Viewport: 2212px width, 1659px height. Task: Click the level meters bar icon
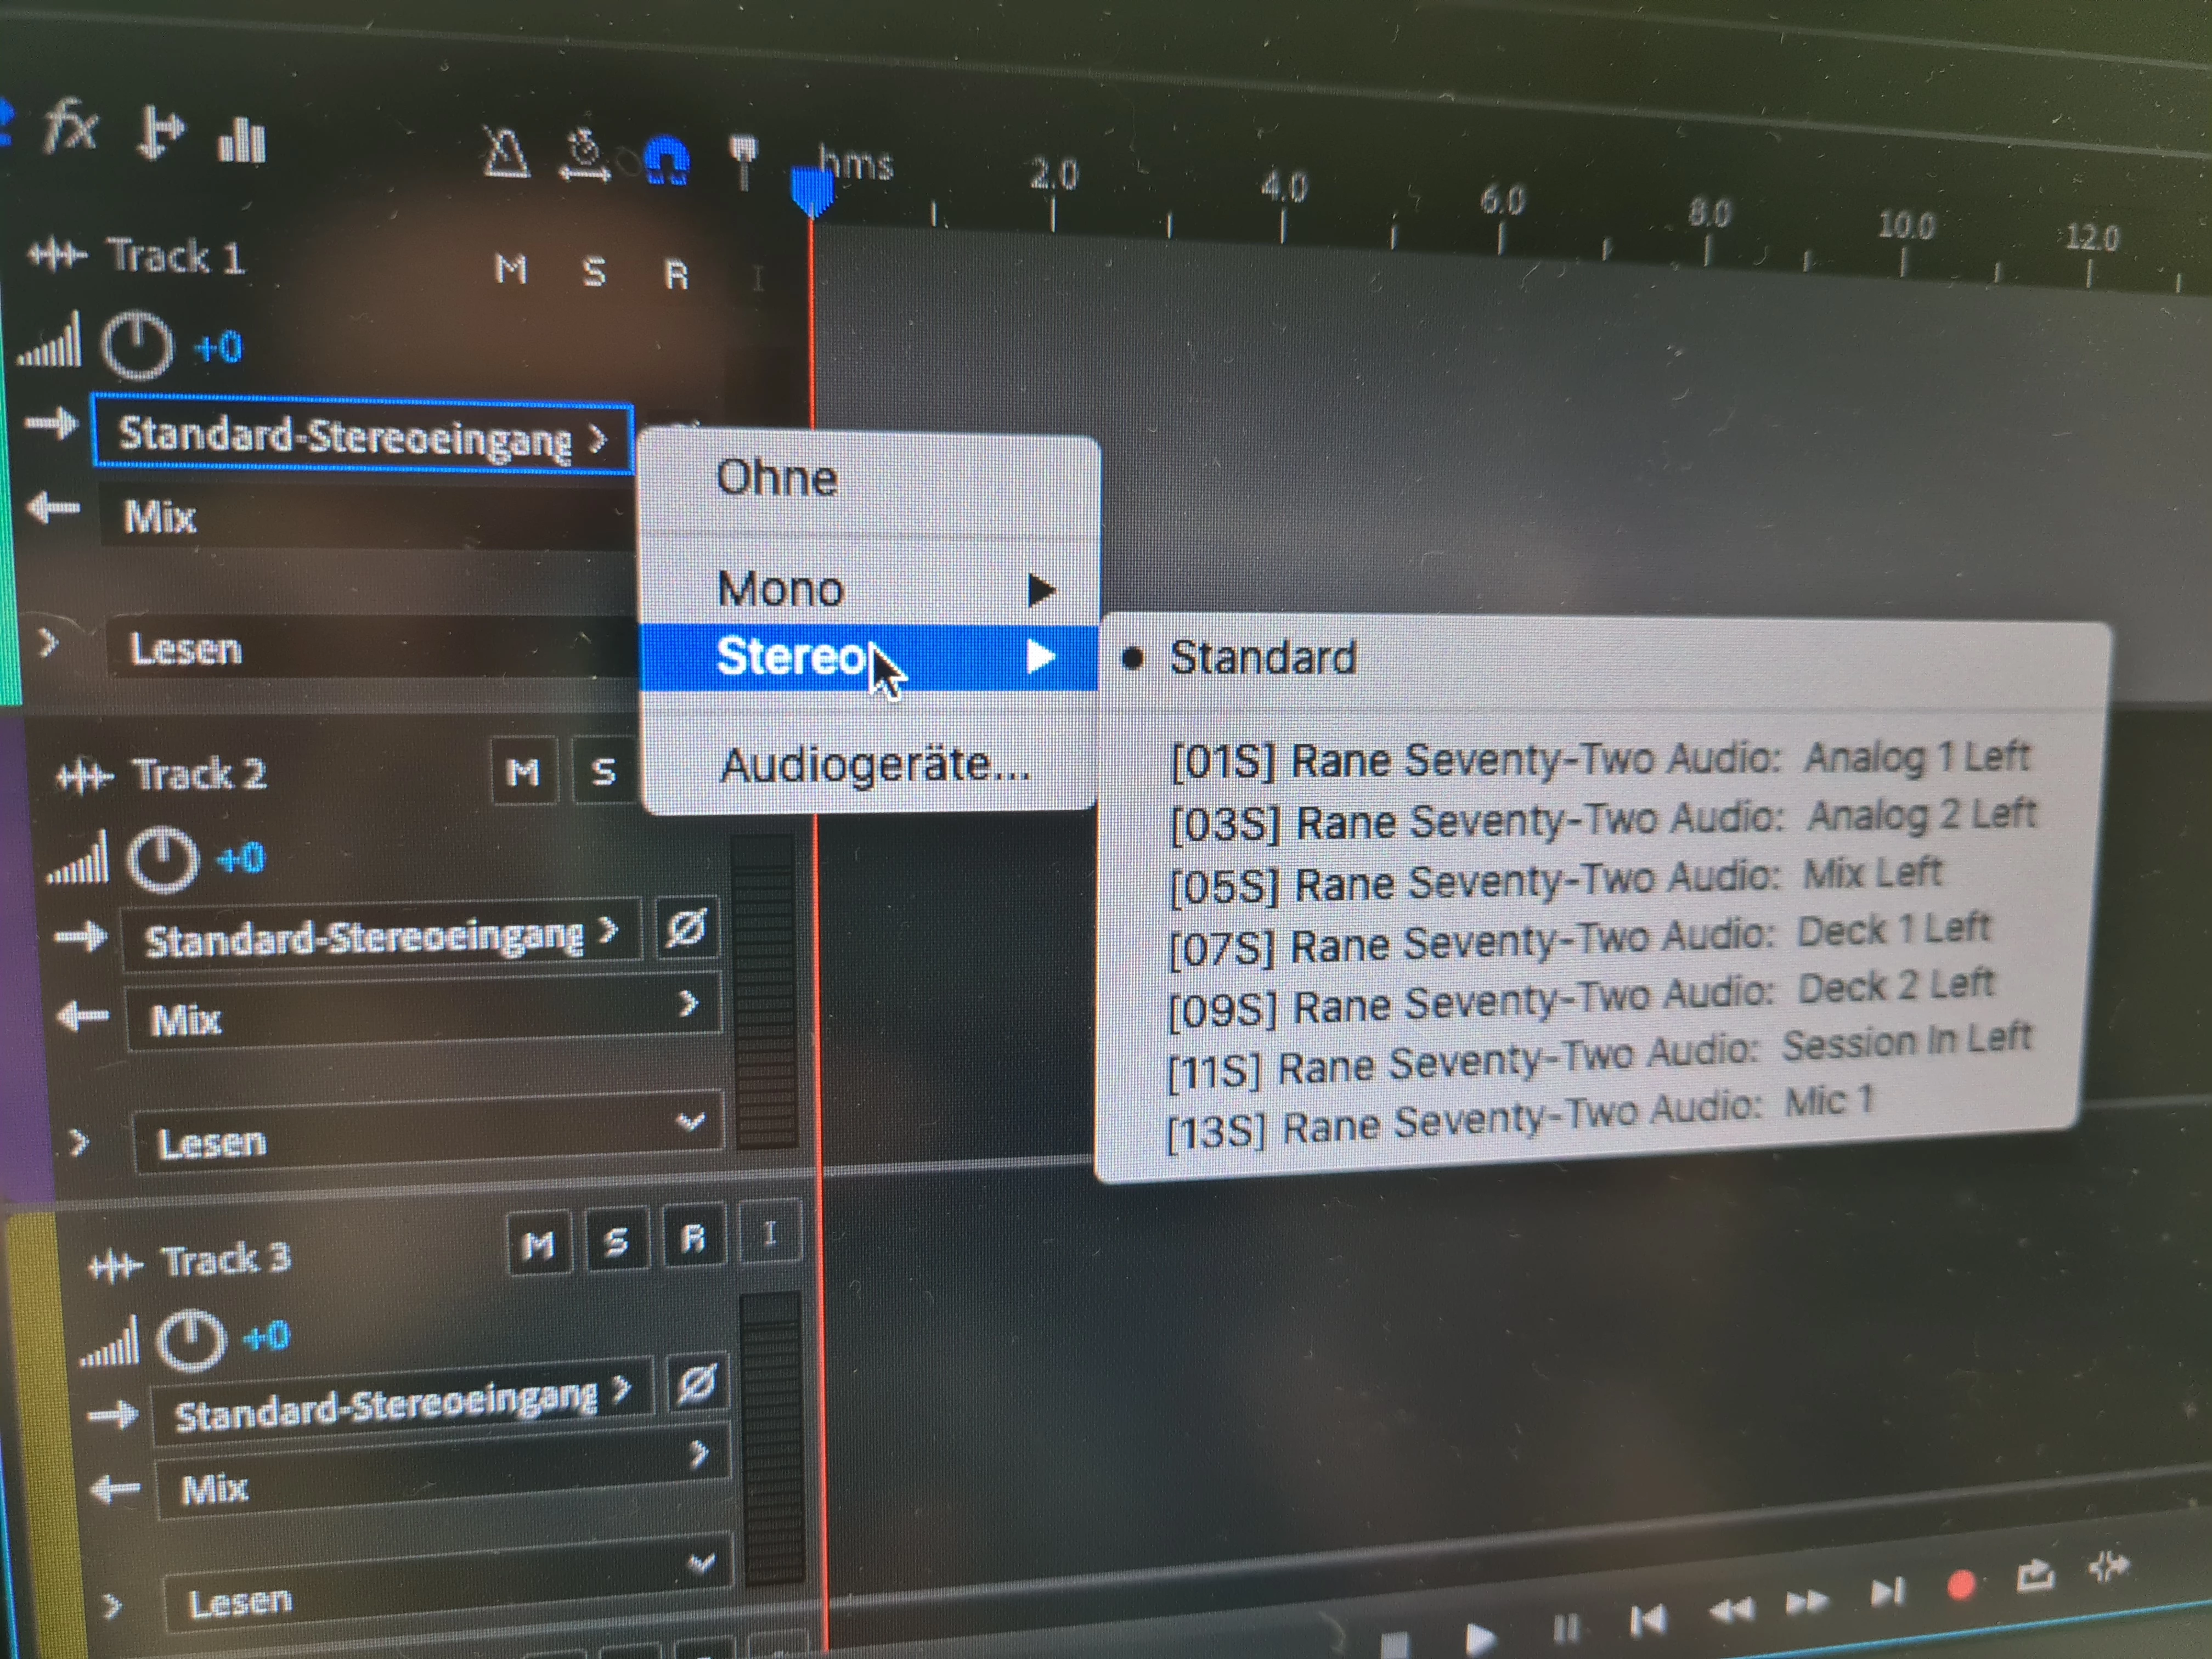(x=241, y=140)
